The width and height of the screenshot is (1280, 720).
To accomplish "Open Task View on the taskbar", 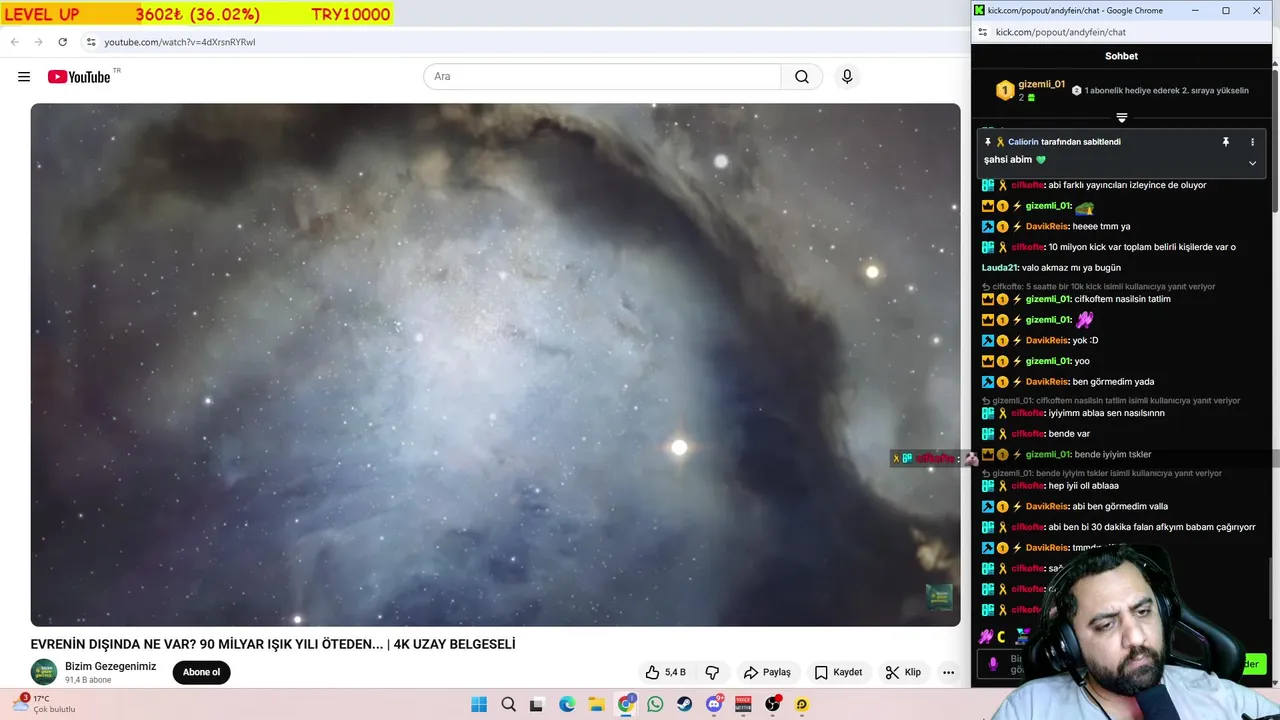I will [x=536, y=704].
